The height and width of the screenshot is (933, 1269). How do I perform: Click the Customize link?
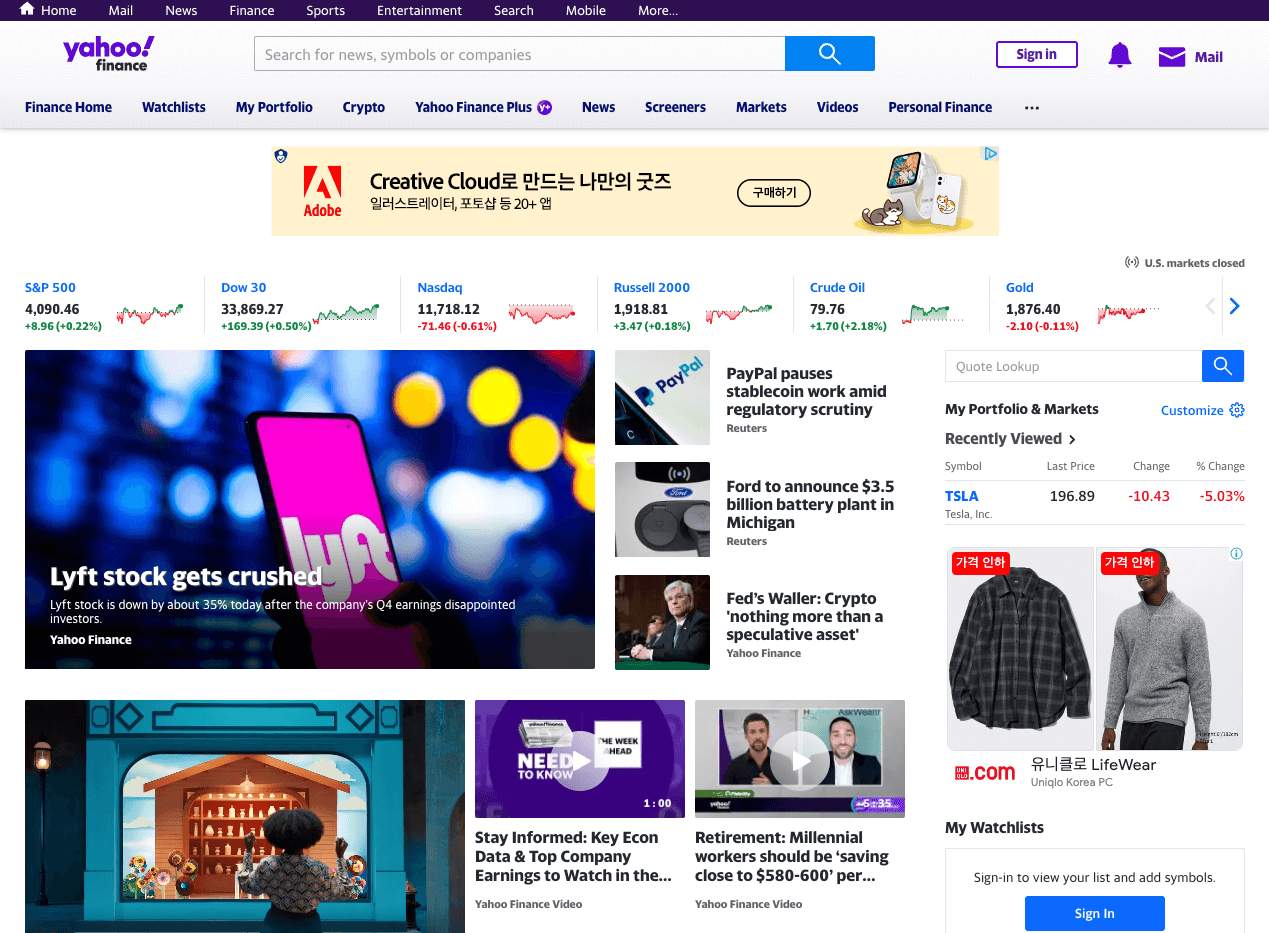(x=1192, y=410)
